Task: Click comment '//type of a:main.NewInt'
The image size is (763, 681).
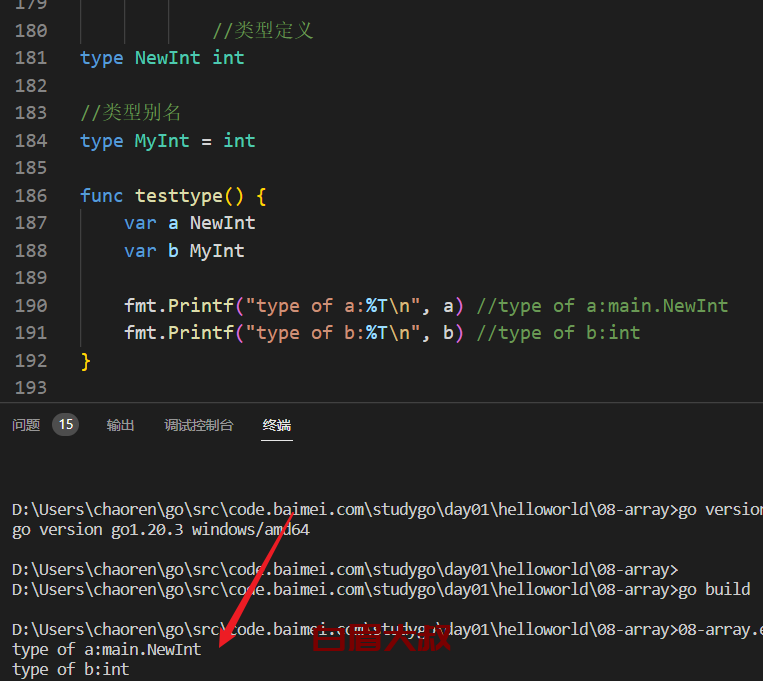Action: (x=602, y=306)
